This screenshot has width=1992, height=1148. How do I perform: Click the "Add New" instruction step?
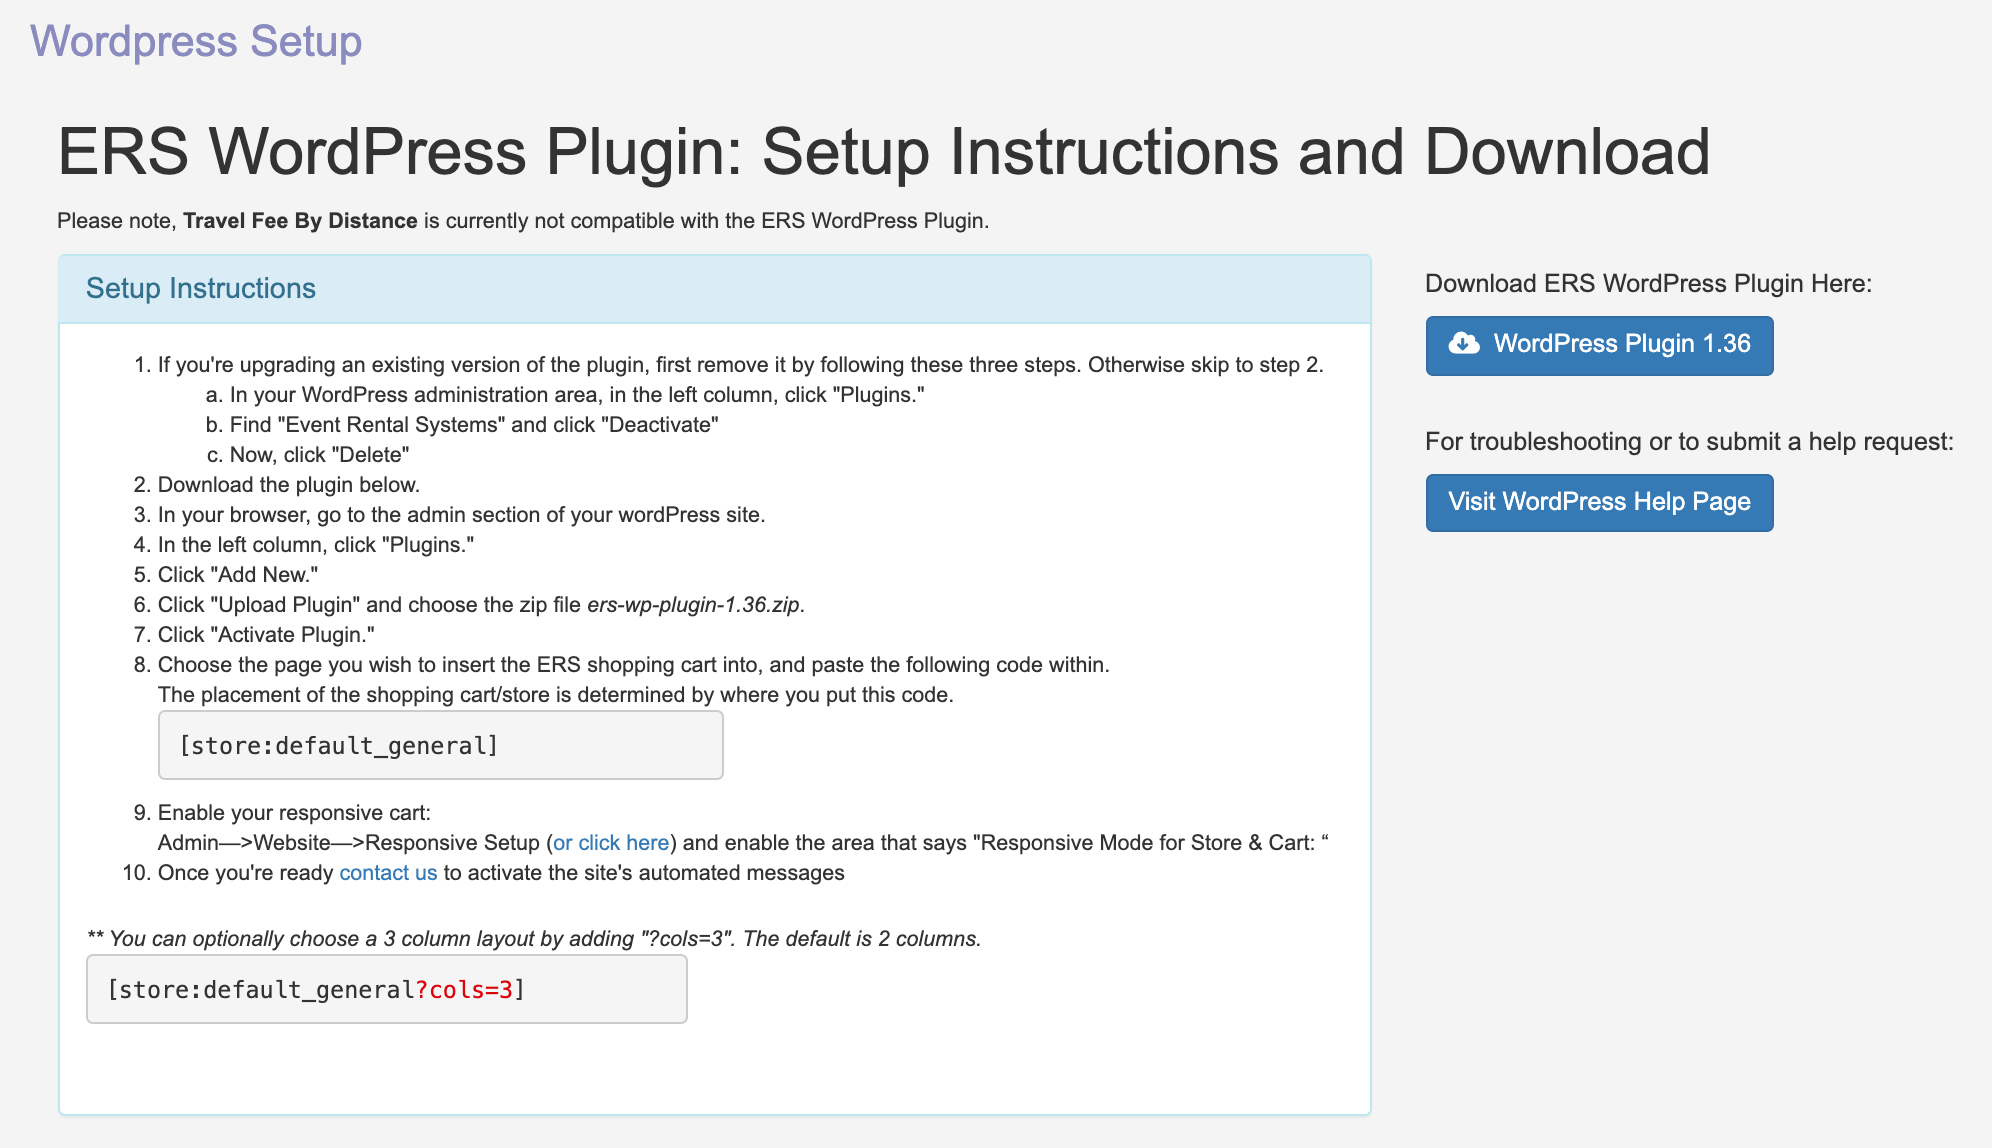238,575
